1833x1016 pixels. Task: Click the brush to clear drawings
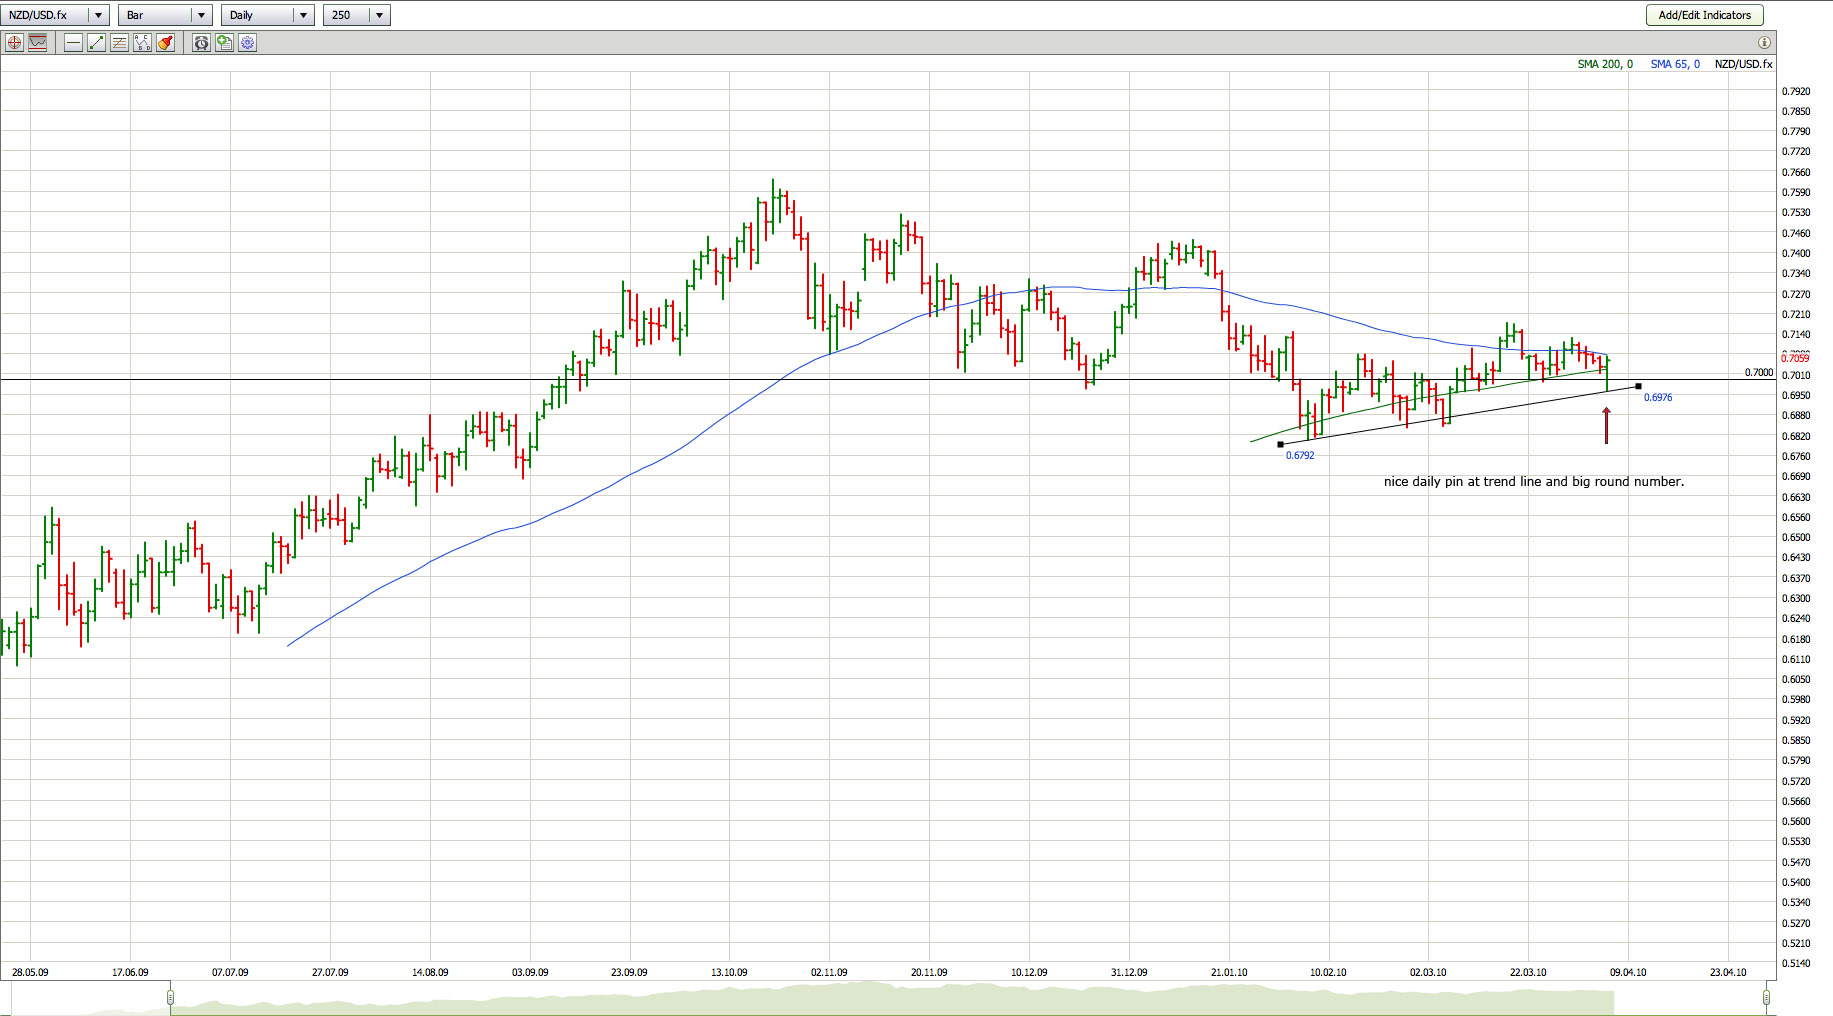tap(165, 43)
